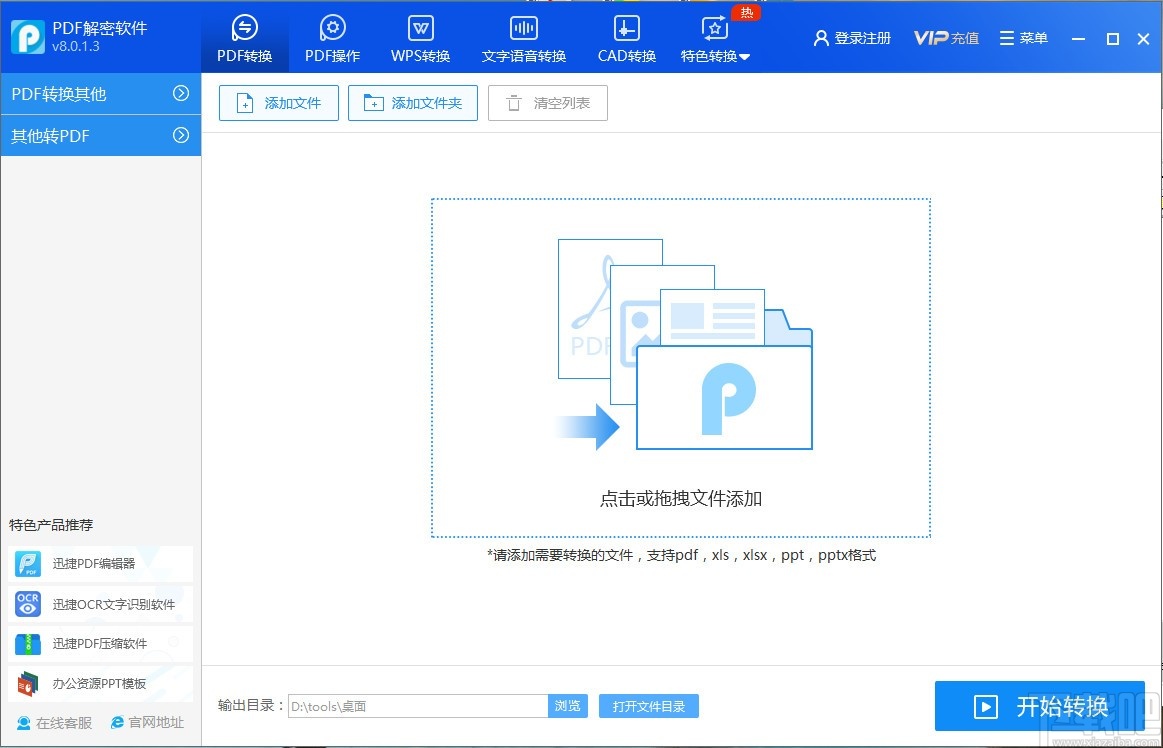Expand the 其他转PDF sidebar section

tap(100, 136)
